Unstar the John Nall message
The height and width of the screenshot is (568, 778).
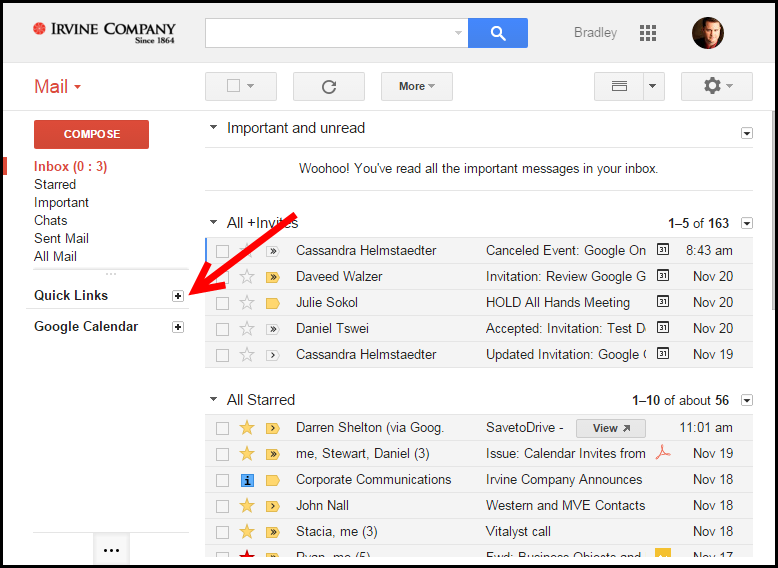(x=247, y=505)
